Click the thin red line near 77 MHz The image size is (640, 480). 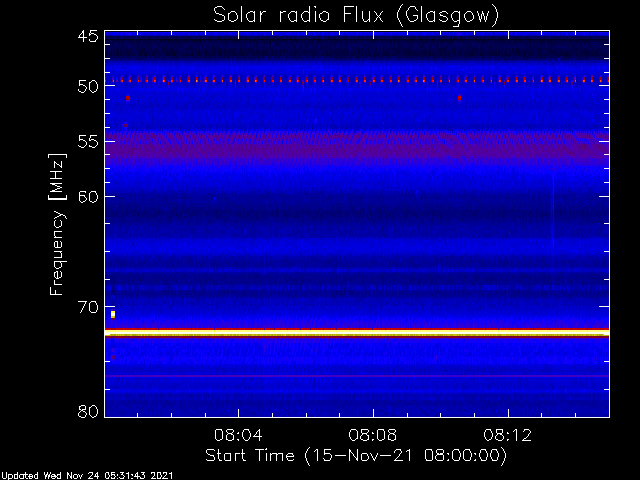357,376
